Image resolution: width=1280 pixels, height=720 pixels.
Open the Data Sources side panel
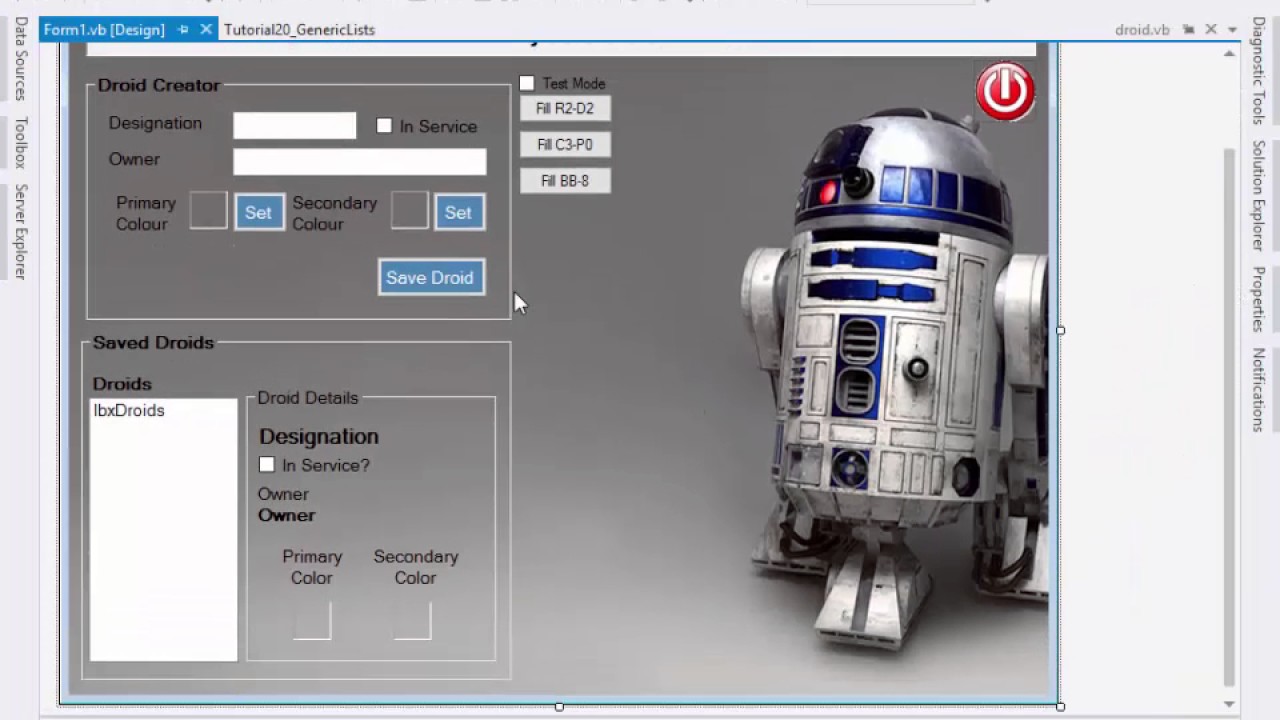click(20, 58)
